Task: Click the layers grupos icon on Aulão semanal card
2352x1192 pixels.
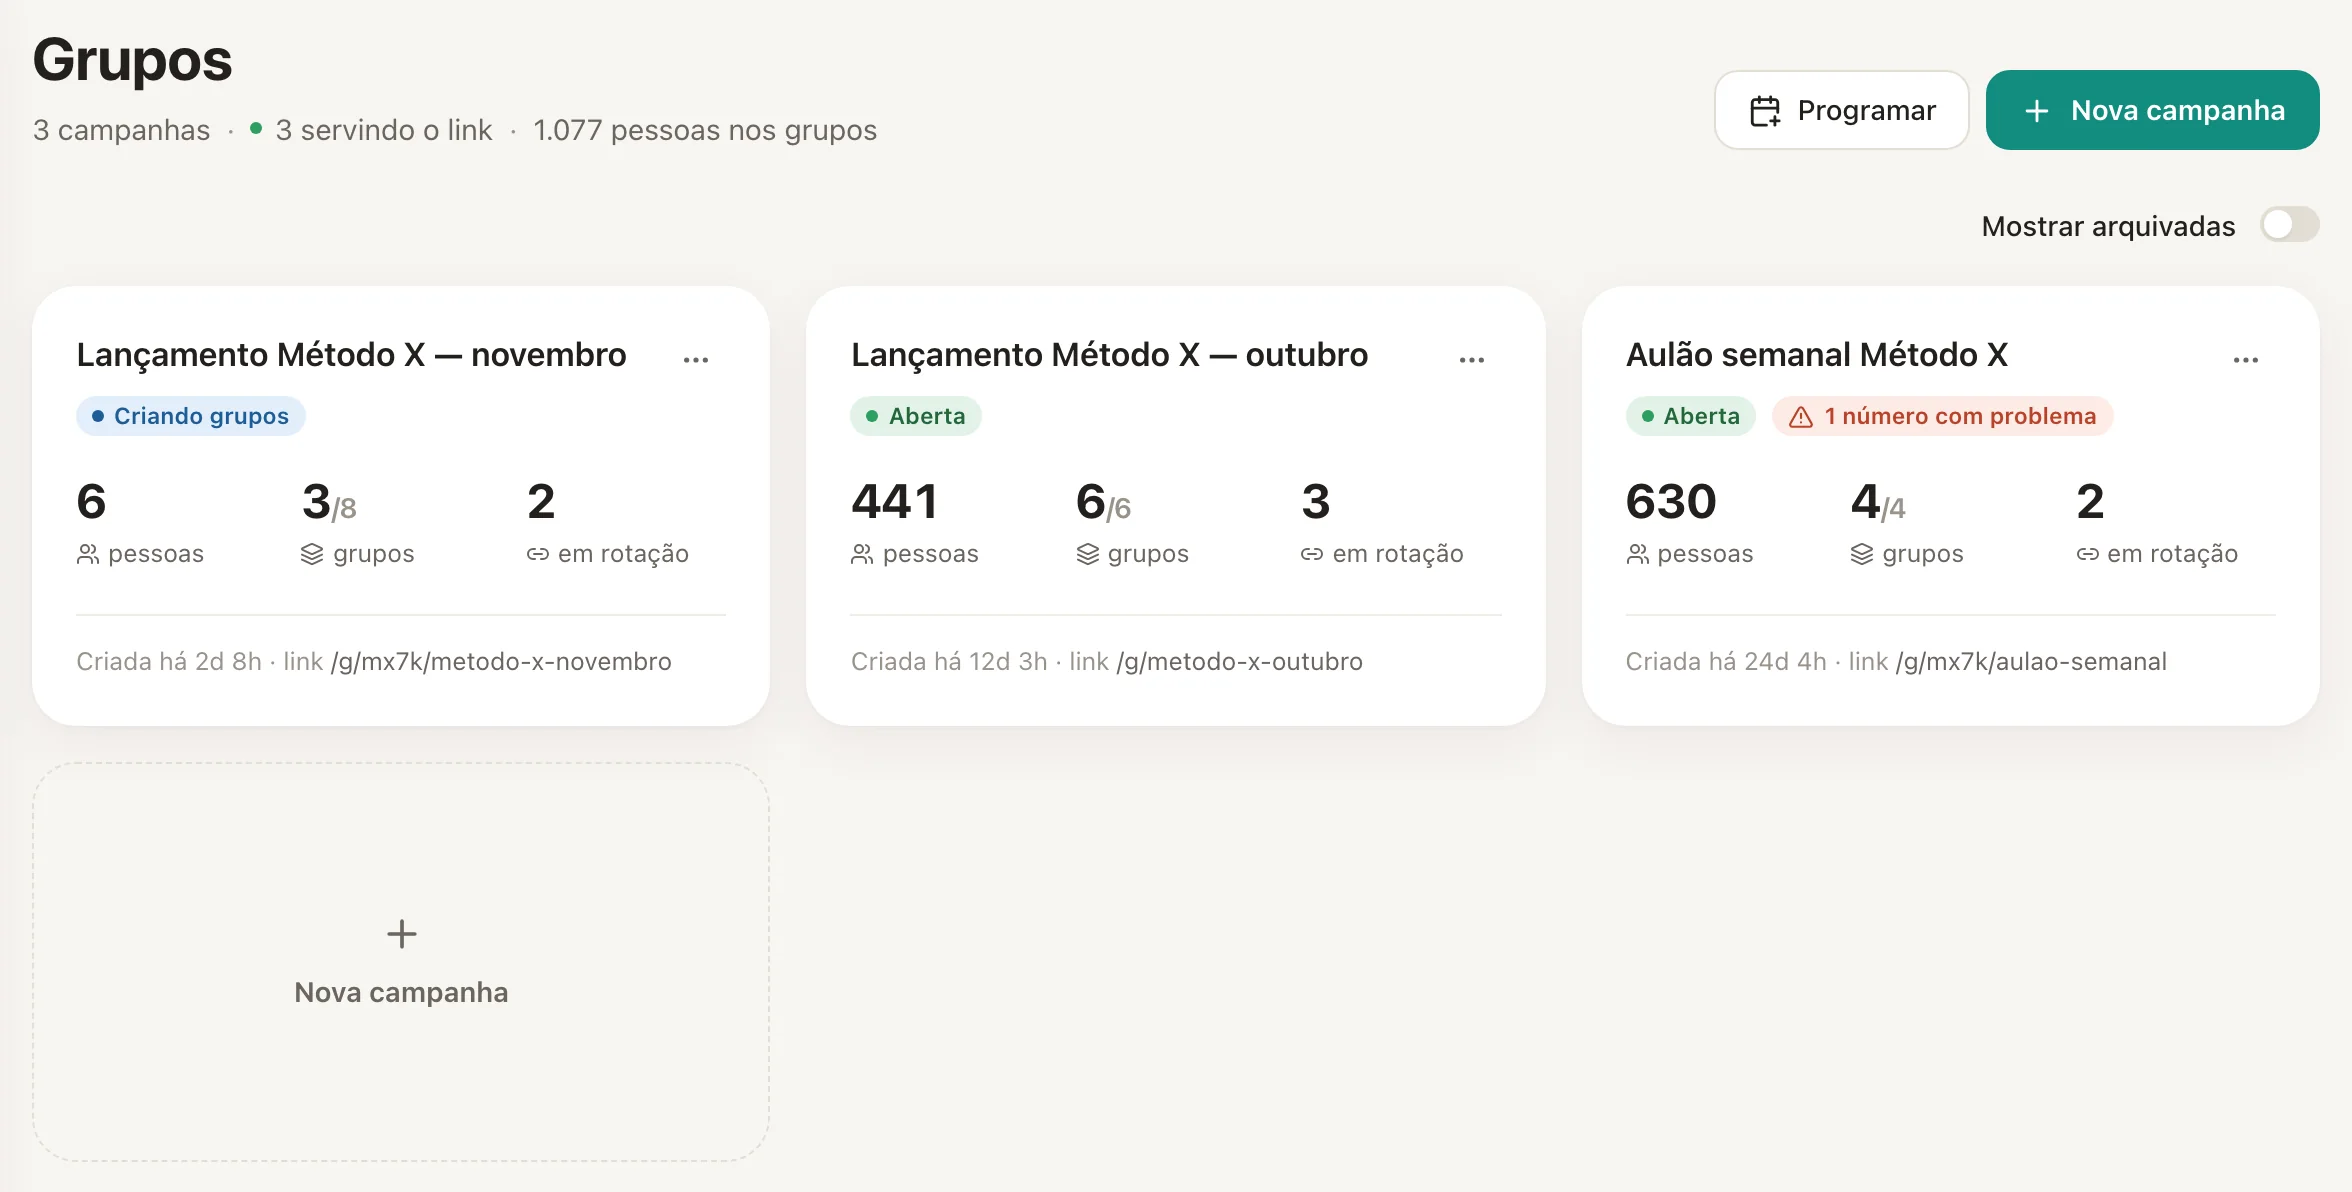Action: coord(1861,554)
